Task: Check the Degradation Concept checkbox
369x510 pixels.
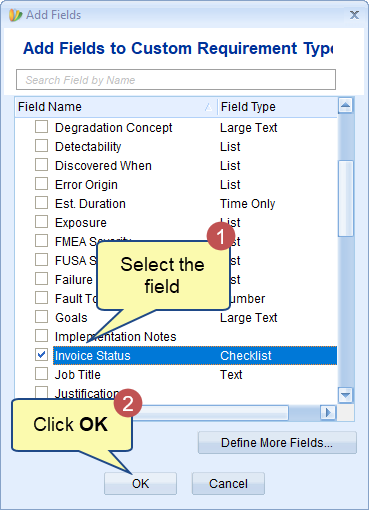Action: tap(41, 127)
